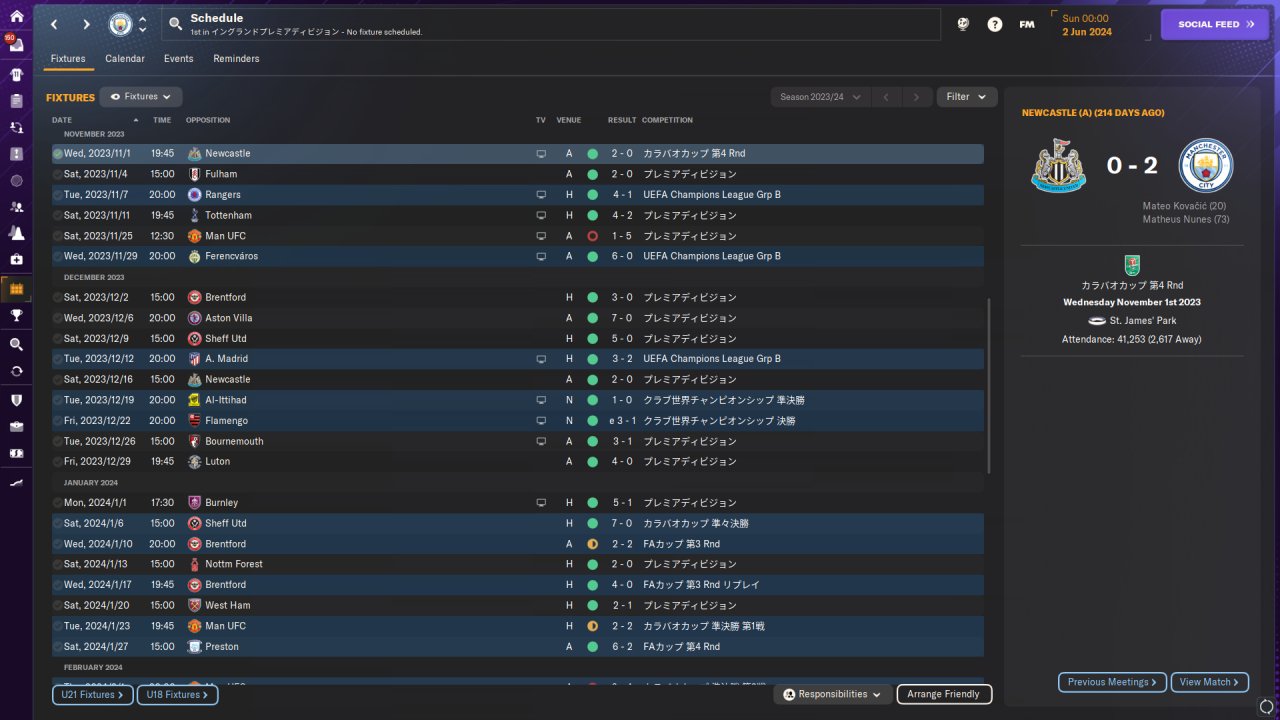
Task: Click the View Match button
Action: point(1210,682)
